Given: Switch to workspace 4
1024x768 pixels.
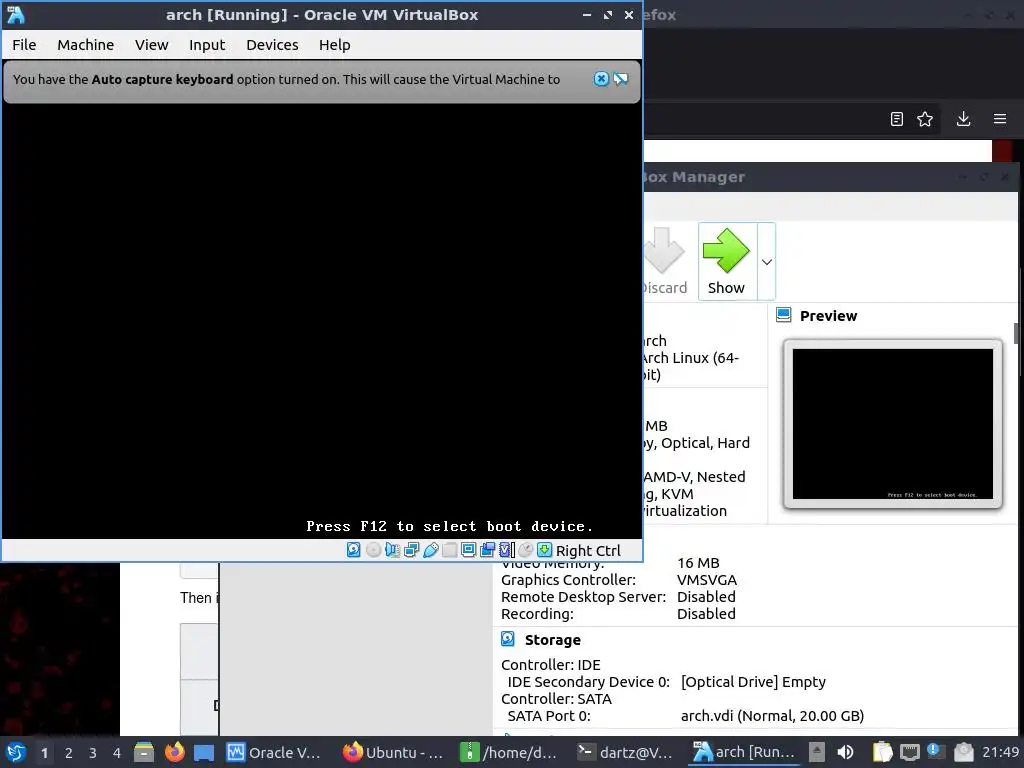Looking at the screenshot, I should [x=117, y=753].
